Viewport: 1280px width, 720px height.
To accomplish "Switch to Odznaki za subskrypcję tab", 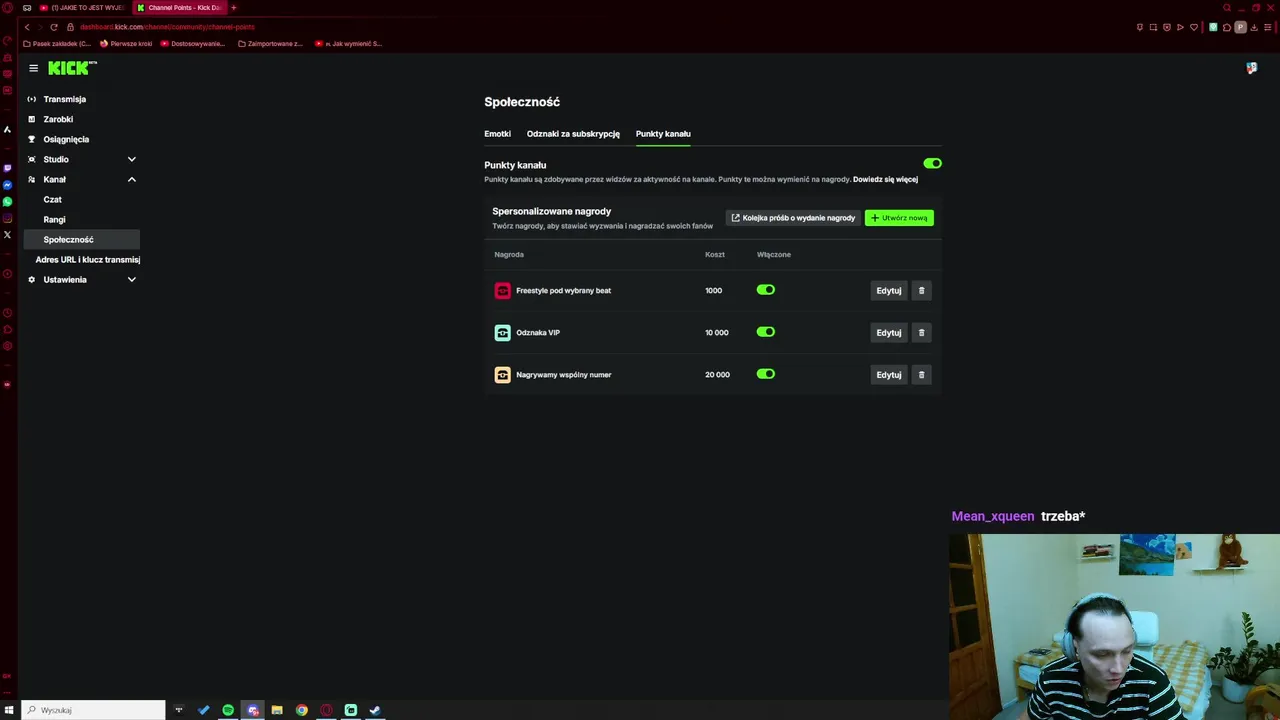I will click(x=573, y=133).
